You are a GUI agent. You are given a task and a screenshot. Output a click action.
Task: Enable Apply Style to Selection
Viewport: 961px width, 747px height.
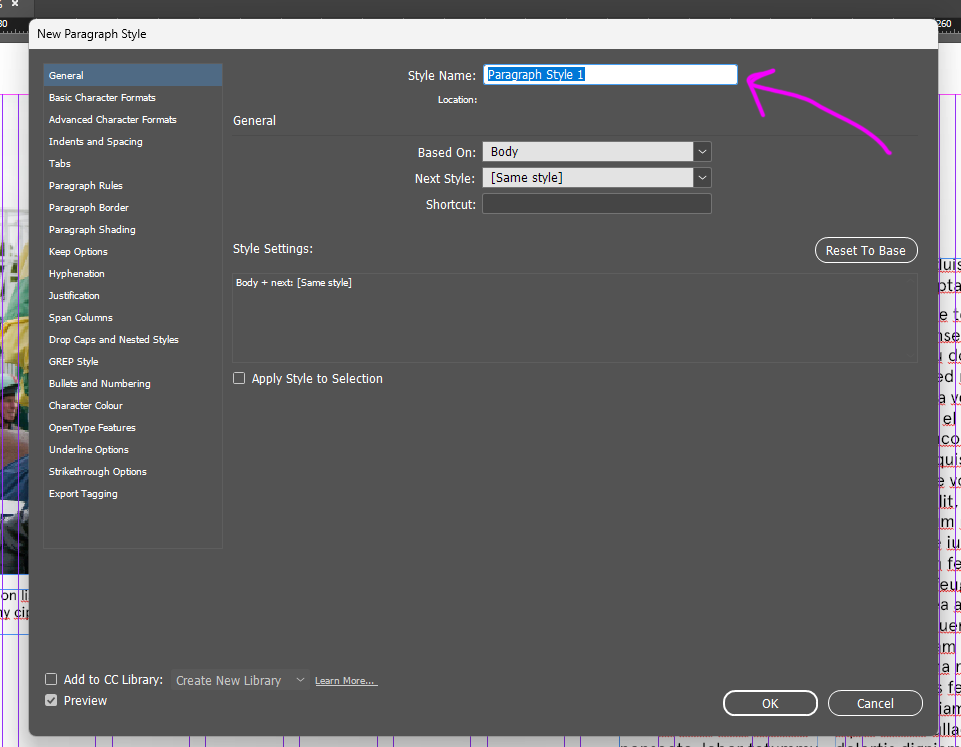239,378
